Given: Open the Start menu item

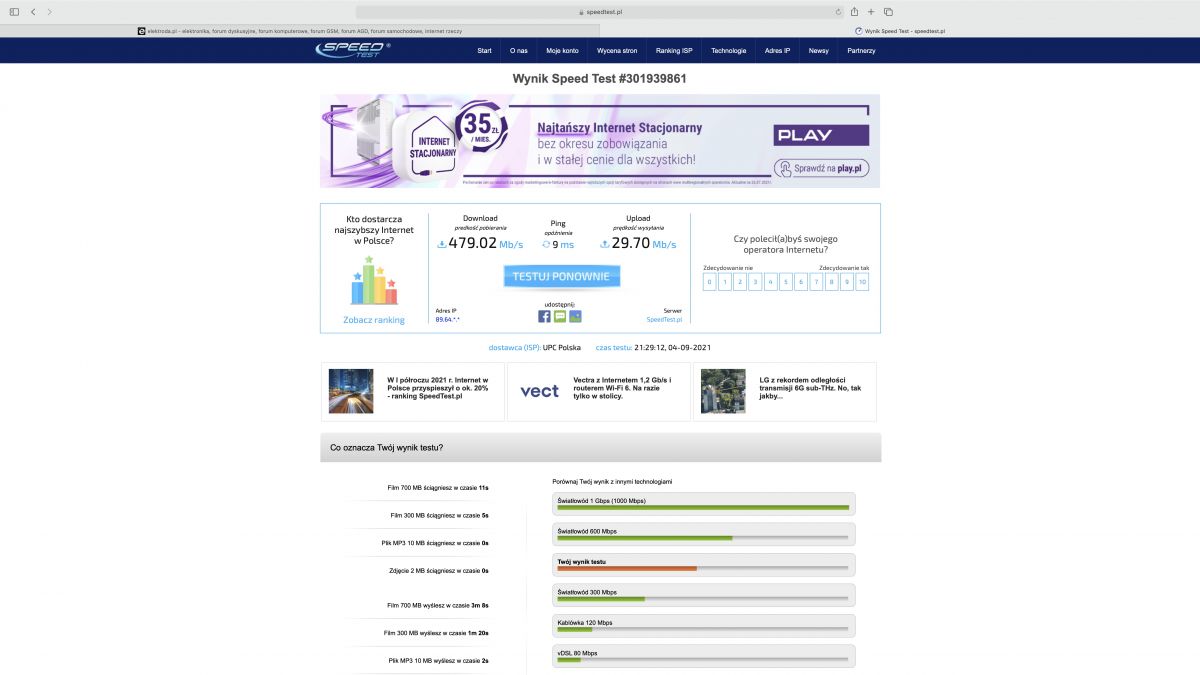Looking at the screenshot, I should coord(484,50).
